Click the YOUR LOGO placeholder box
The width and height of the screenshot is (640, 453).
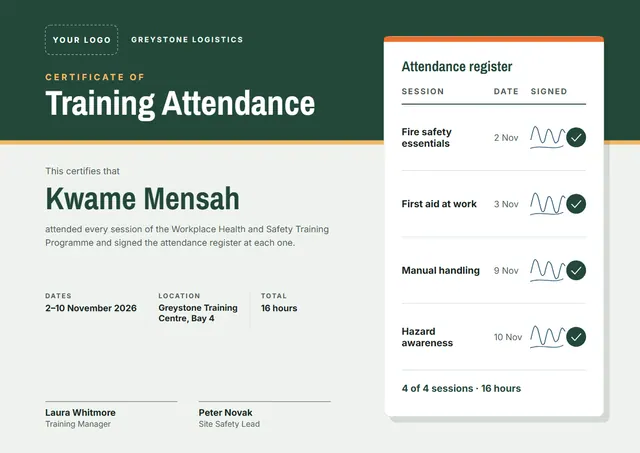[x=82, y=40]
